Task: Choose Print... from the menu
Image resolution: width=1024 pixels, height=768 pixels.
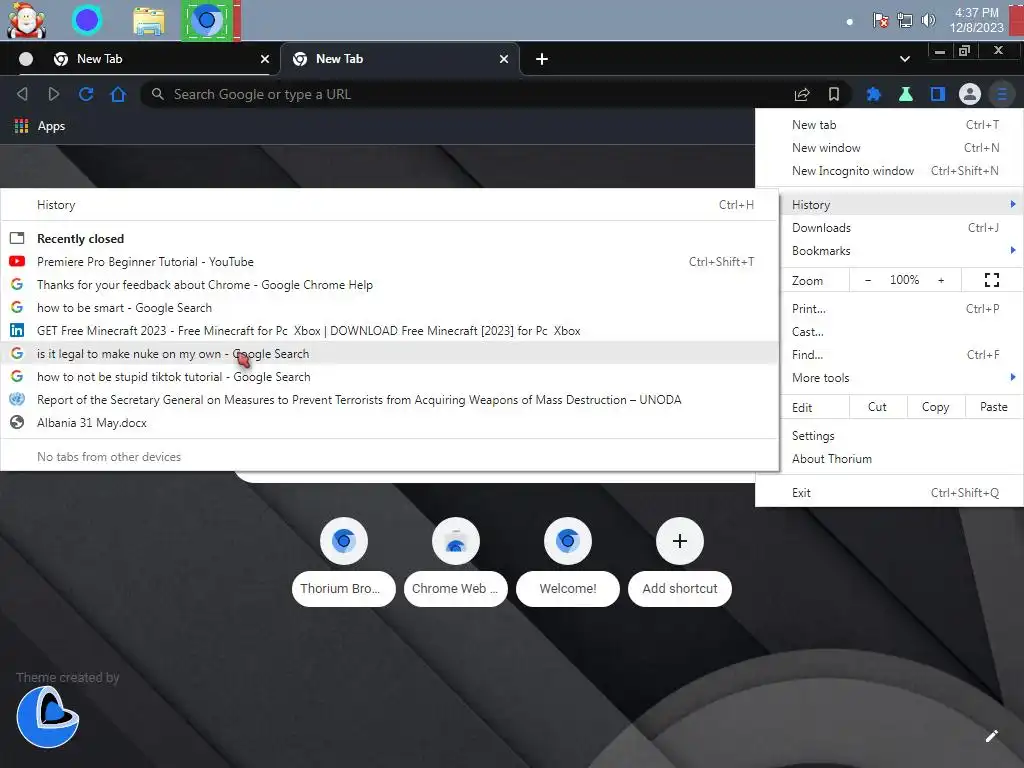Action: [x=902, y=308]
